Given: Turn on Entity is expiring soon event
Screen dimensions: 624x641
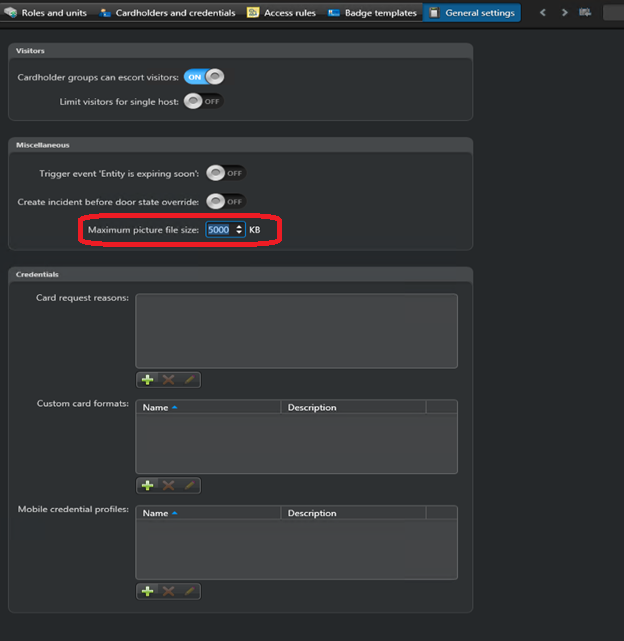Looking at the screenshot, I should point(226,173).
